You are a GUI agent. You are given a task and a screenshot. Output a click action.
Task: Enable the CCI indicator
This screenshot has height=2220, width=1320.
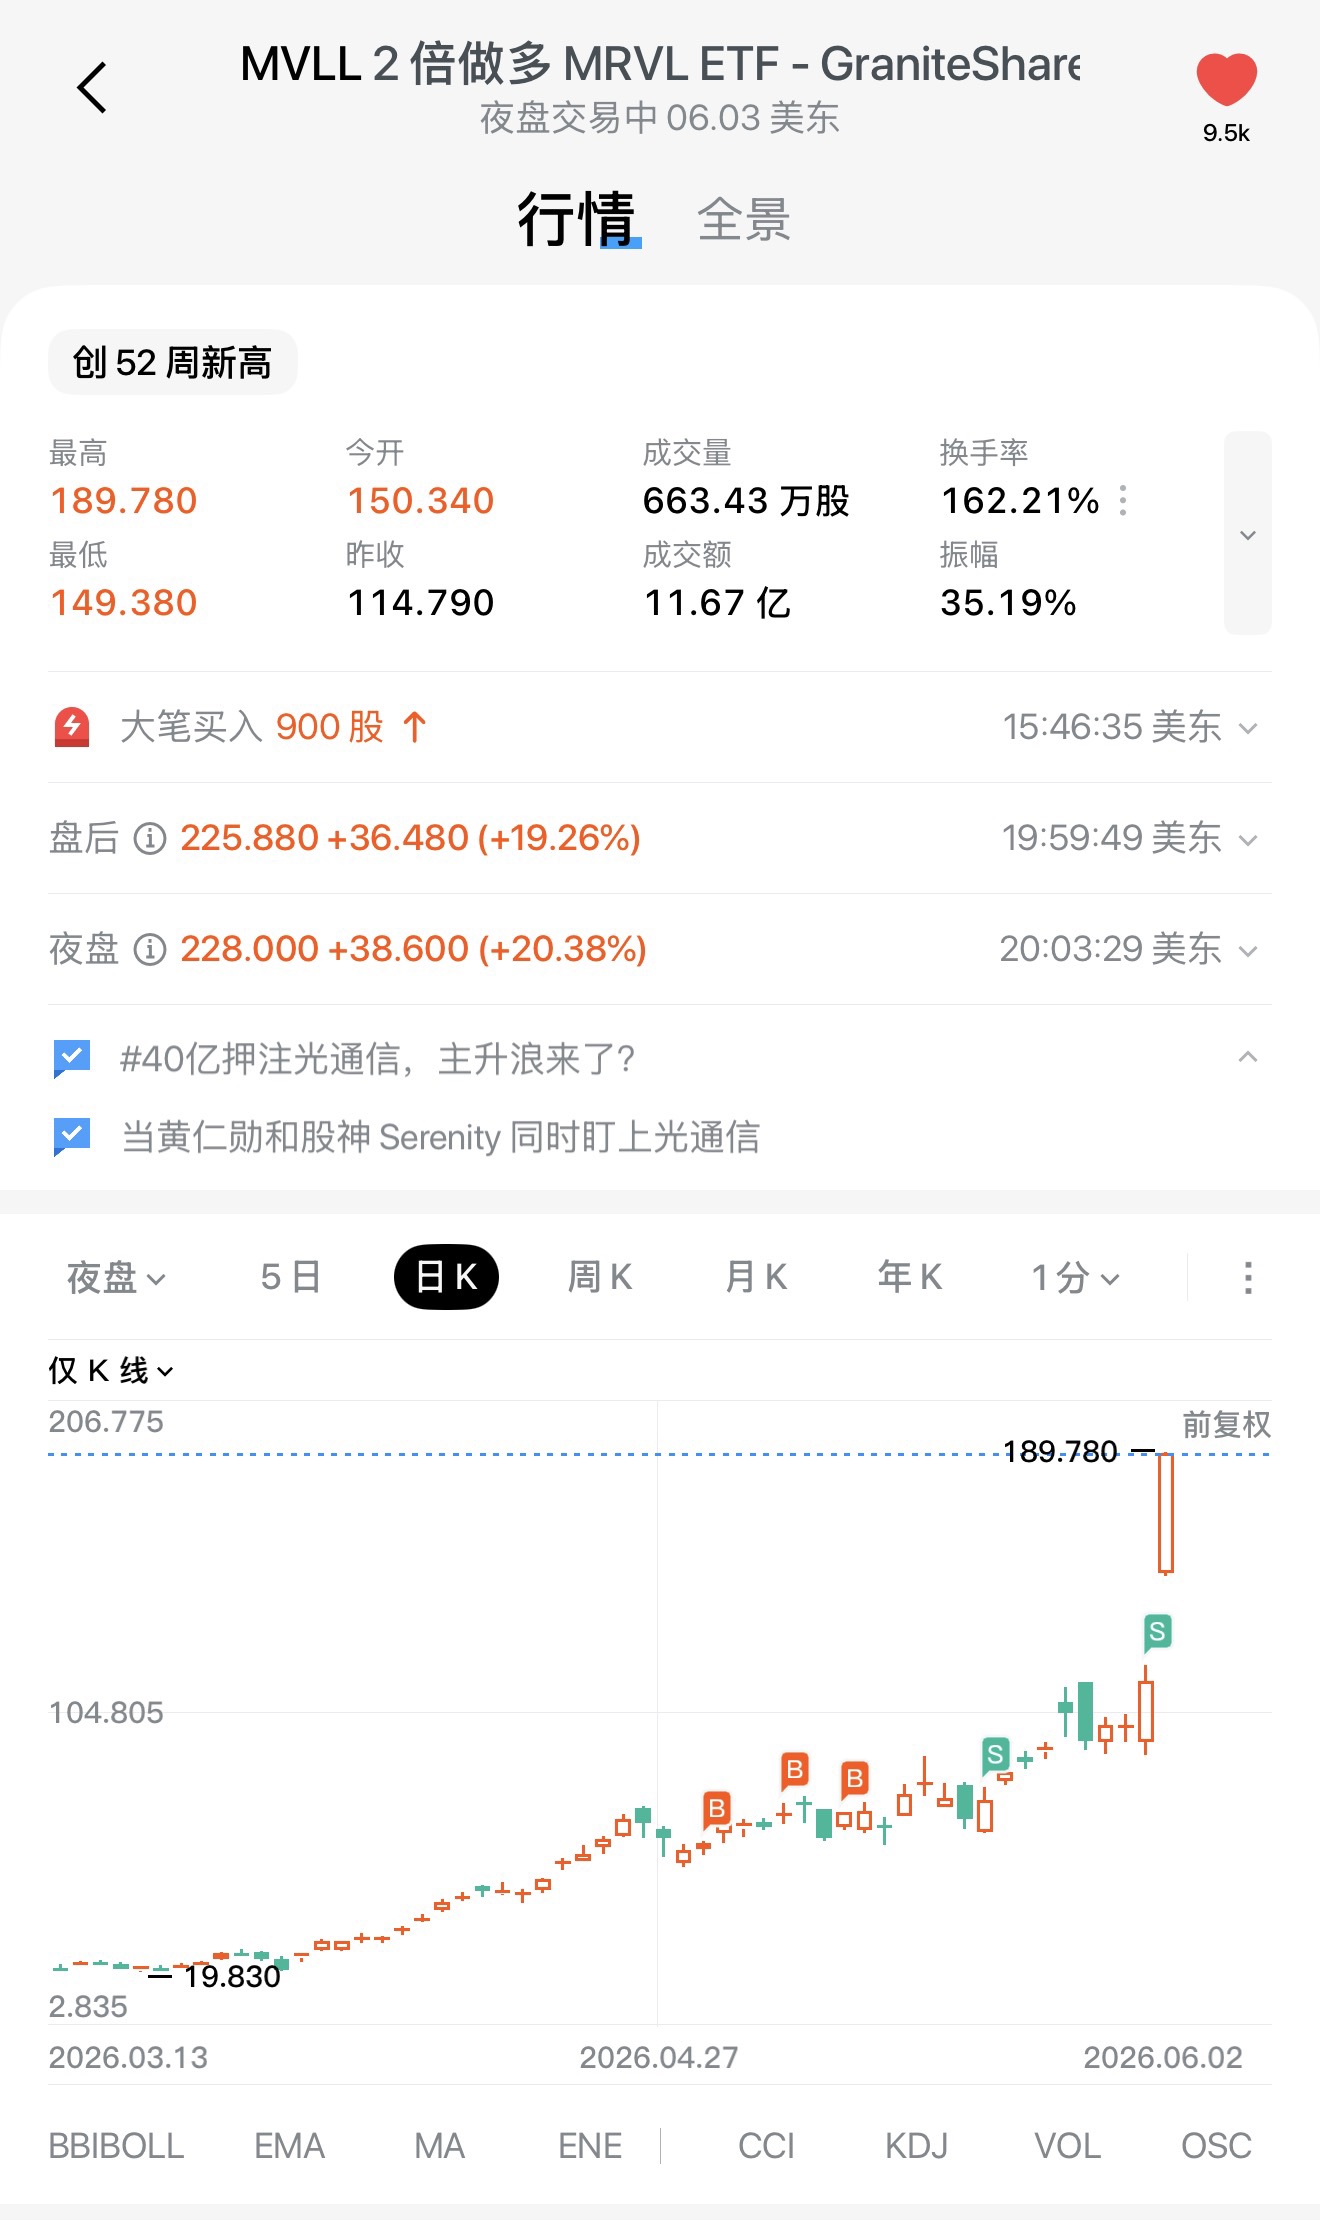click(x=766, y=2145)
